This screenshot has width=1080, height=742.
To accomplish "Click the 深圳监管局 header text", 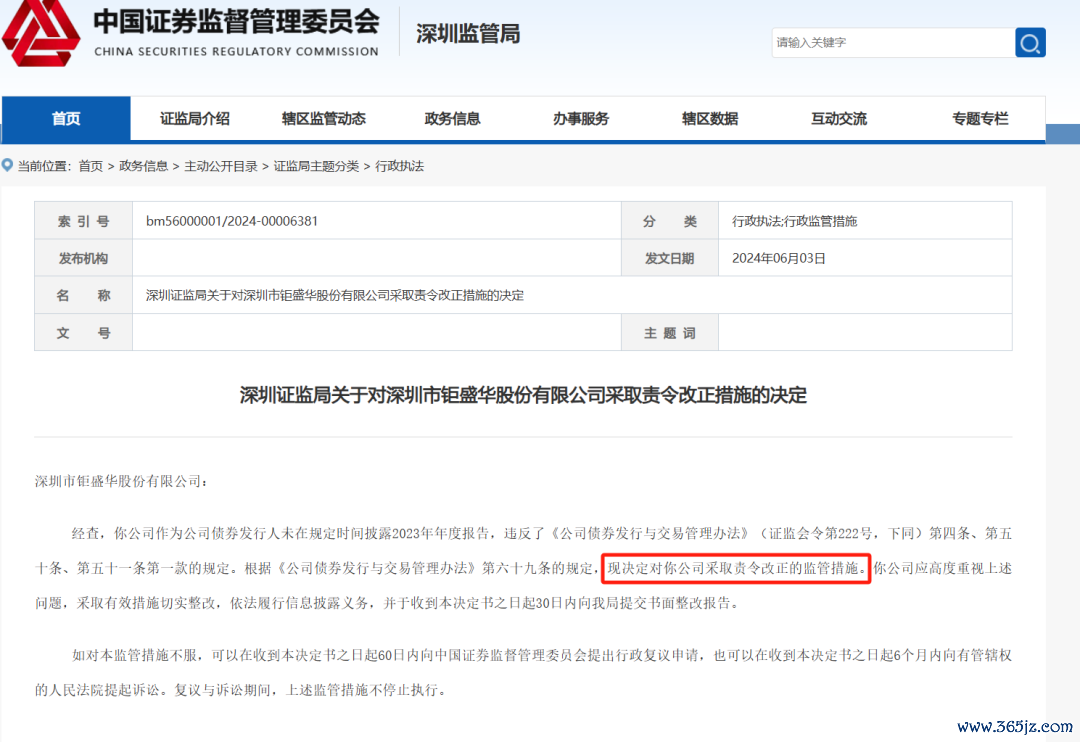I will tap(468, 34).
